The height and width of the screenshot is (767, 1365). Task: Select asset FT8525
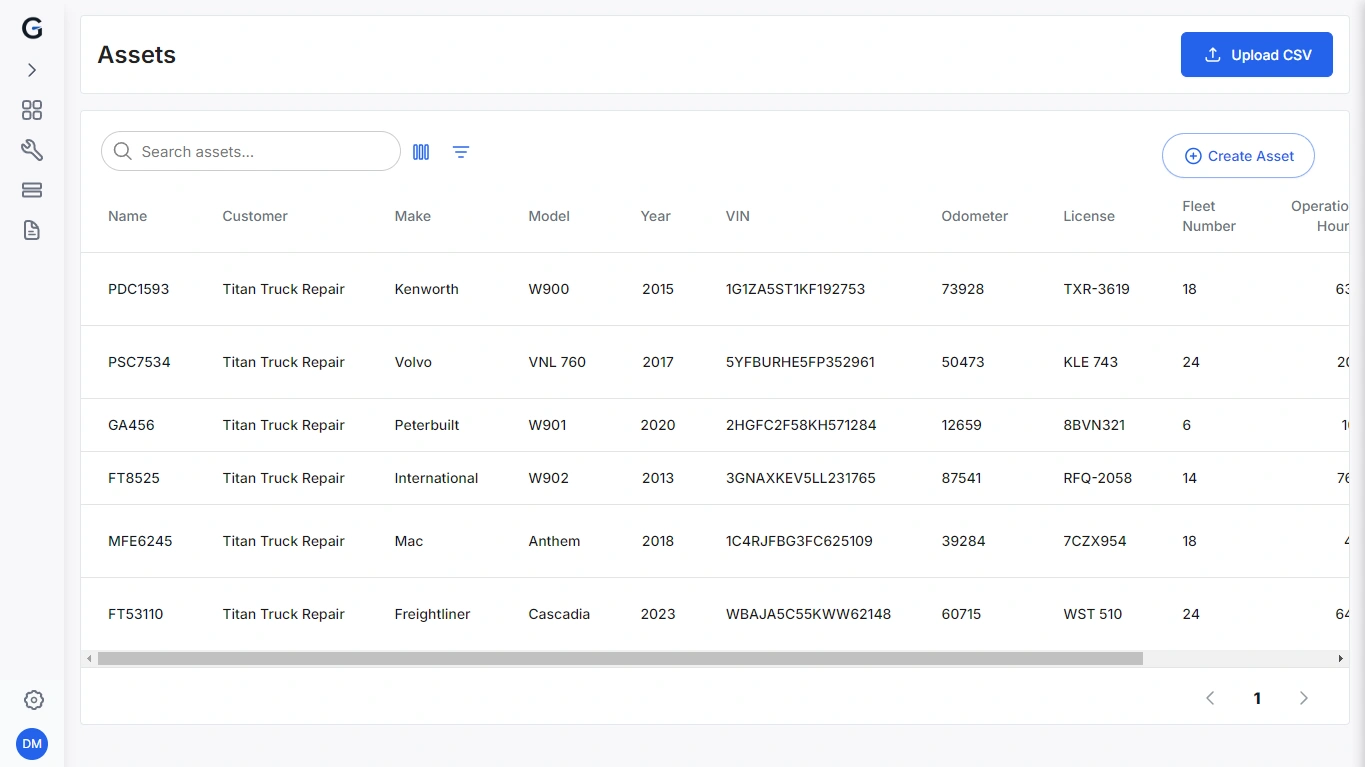click(134, 478)
